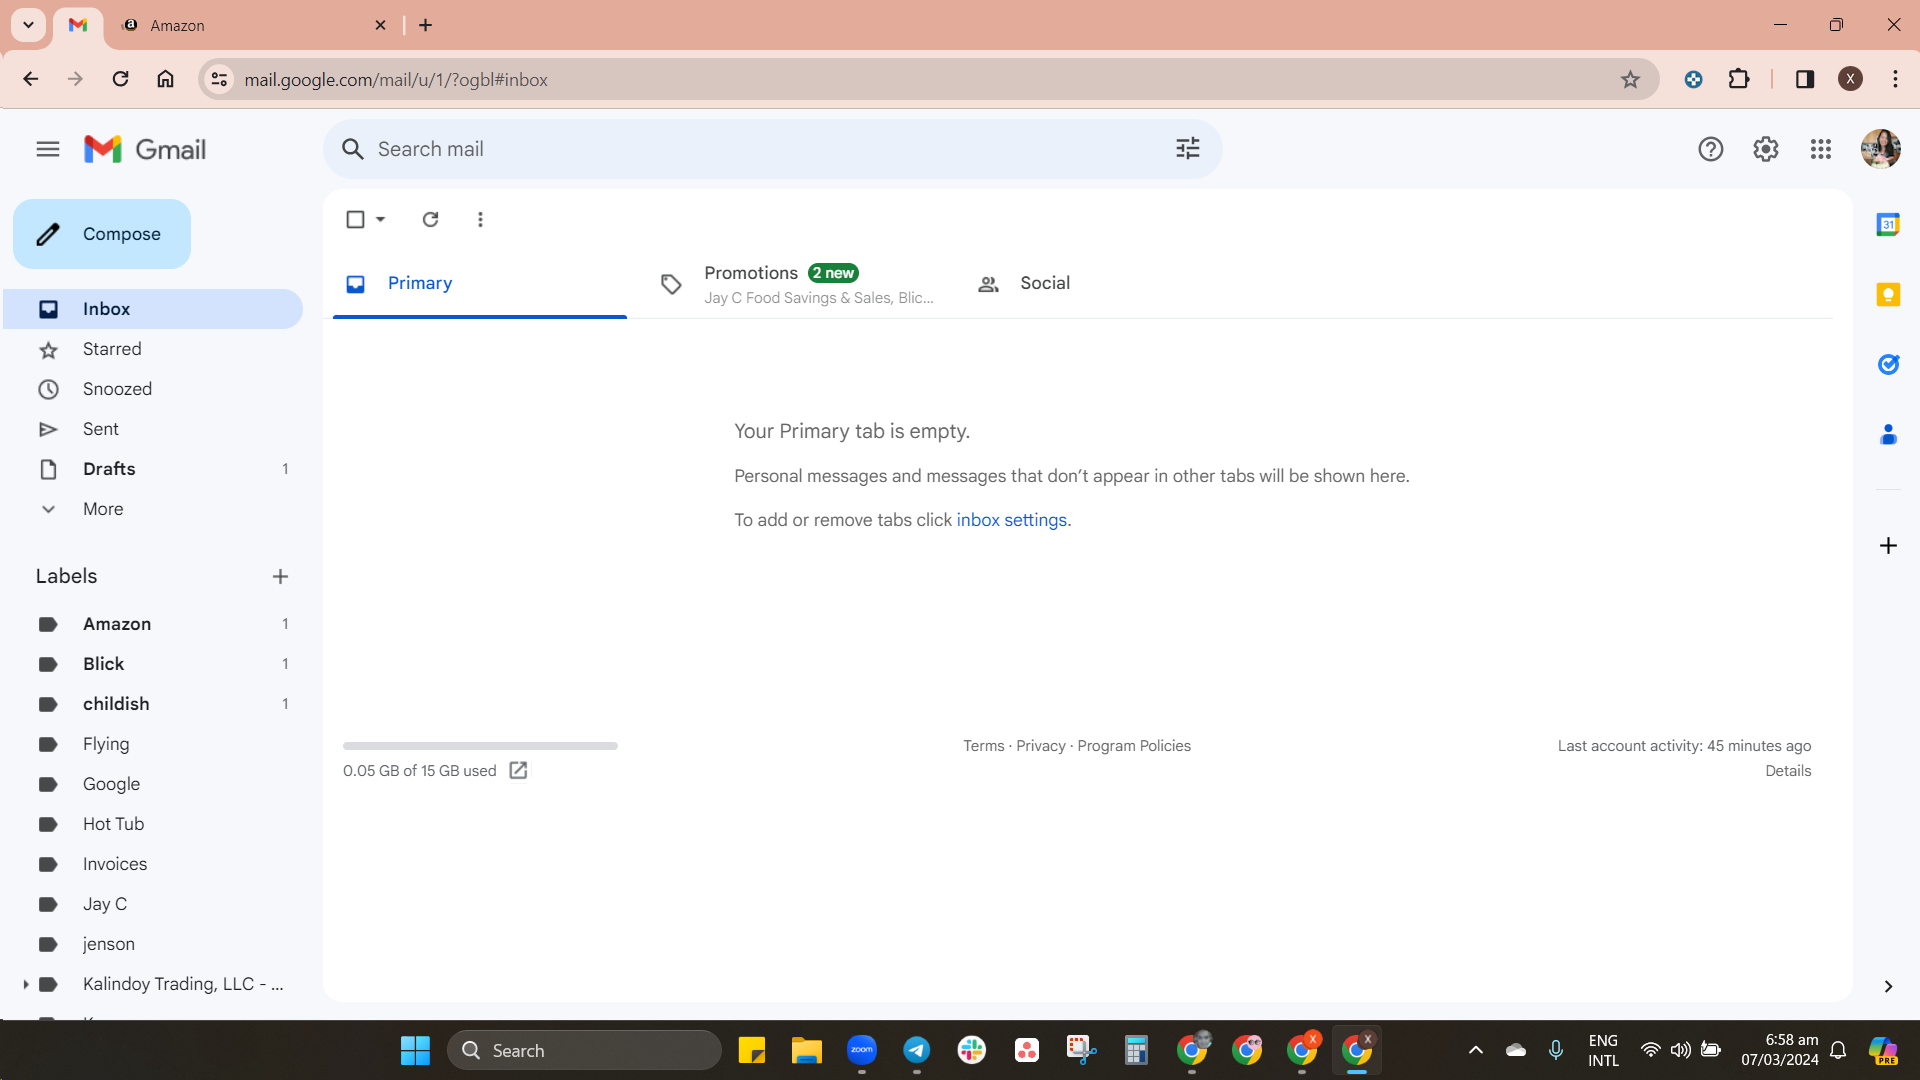Open the Windows Start menu
The width and height of the screenshot is (1920, 1080).
click(415, 1051)
